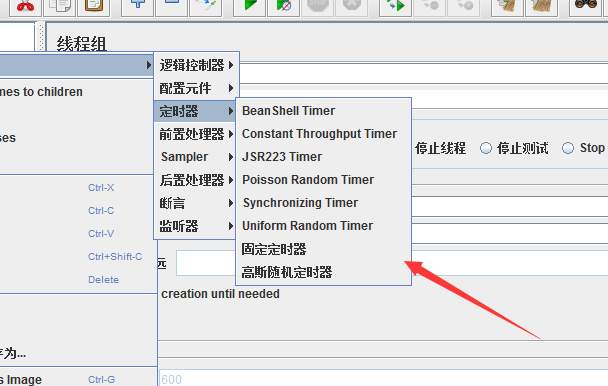Expand the 前置处理器 submenu
This screenshot has height=386, width=608.
[x=195, y=134]
